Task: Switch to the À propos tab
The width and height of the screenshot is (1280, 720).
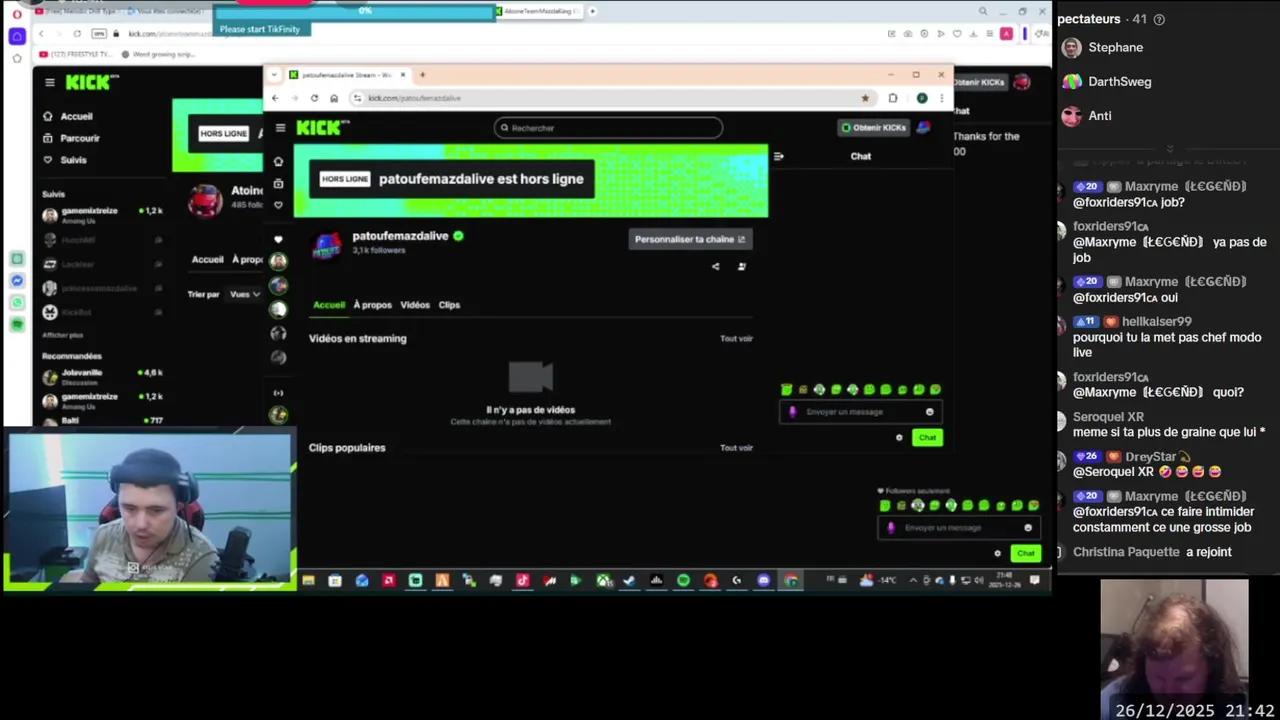Action: (372, 305)
